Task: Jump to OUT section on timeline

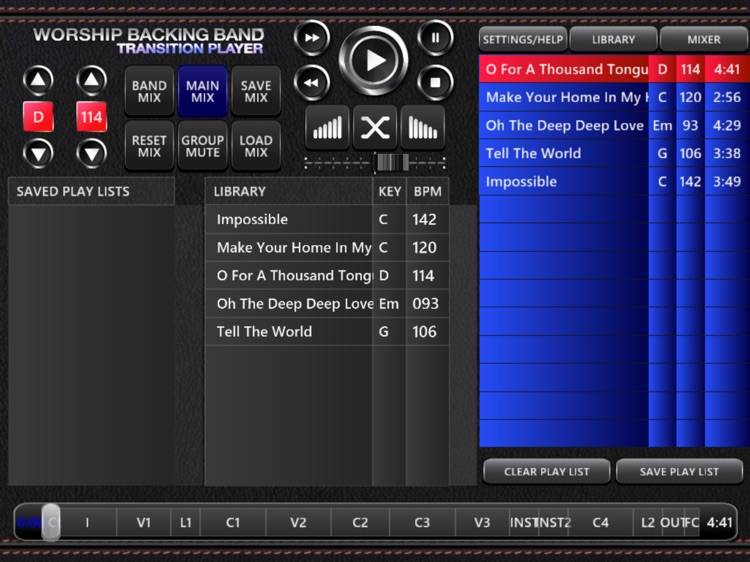Action: [673, 522]
